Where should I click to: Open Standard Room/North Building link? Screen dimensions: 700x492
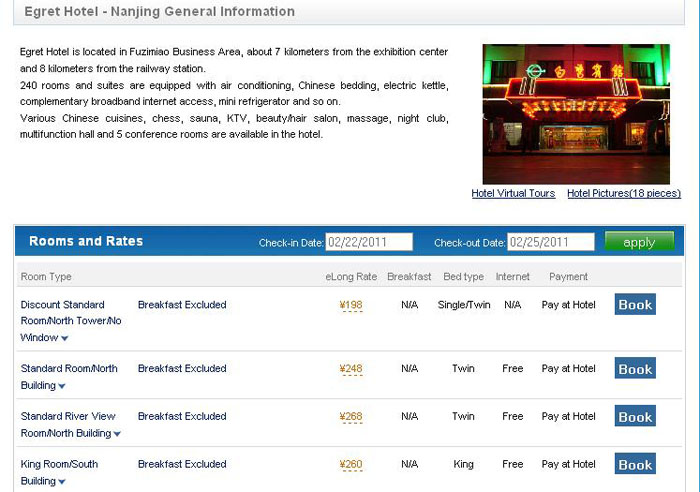point(69,377)
